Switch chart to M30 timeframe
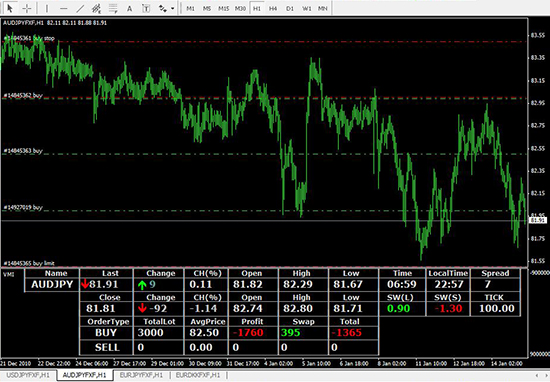This screenshot has width=550, height=382. click(x=240, y=8)
